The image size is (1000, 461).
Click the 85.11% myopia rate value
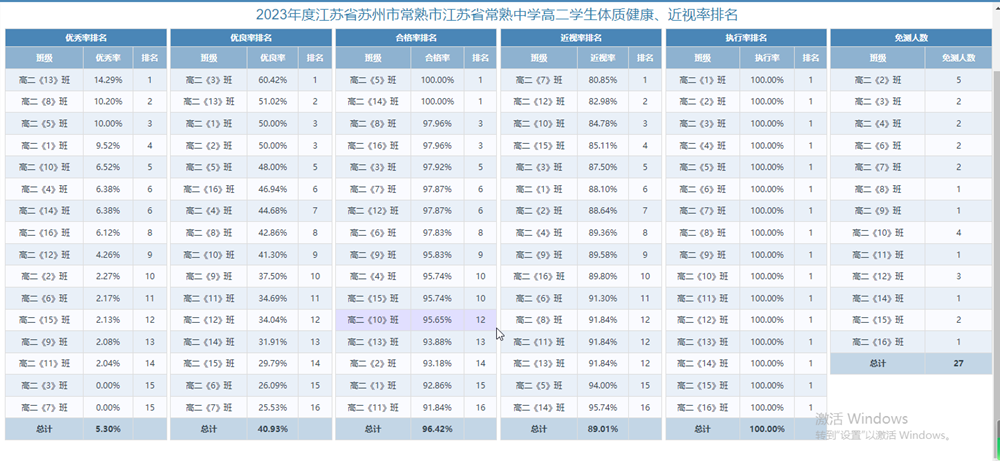603,145
